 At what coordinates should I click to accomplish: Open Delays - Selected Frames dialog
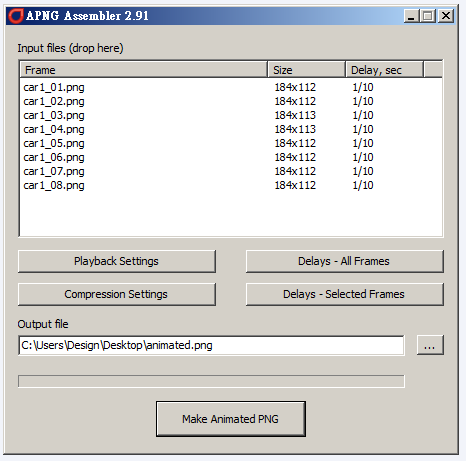tap(345, 294)
